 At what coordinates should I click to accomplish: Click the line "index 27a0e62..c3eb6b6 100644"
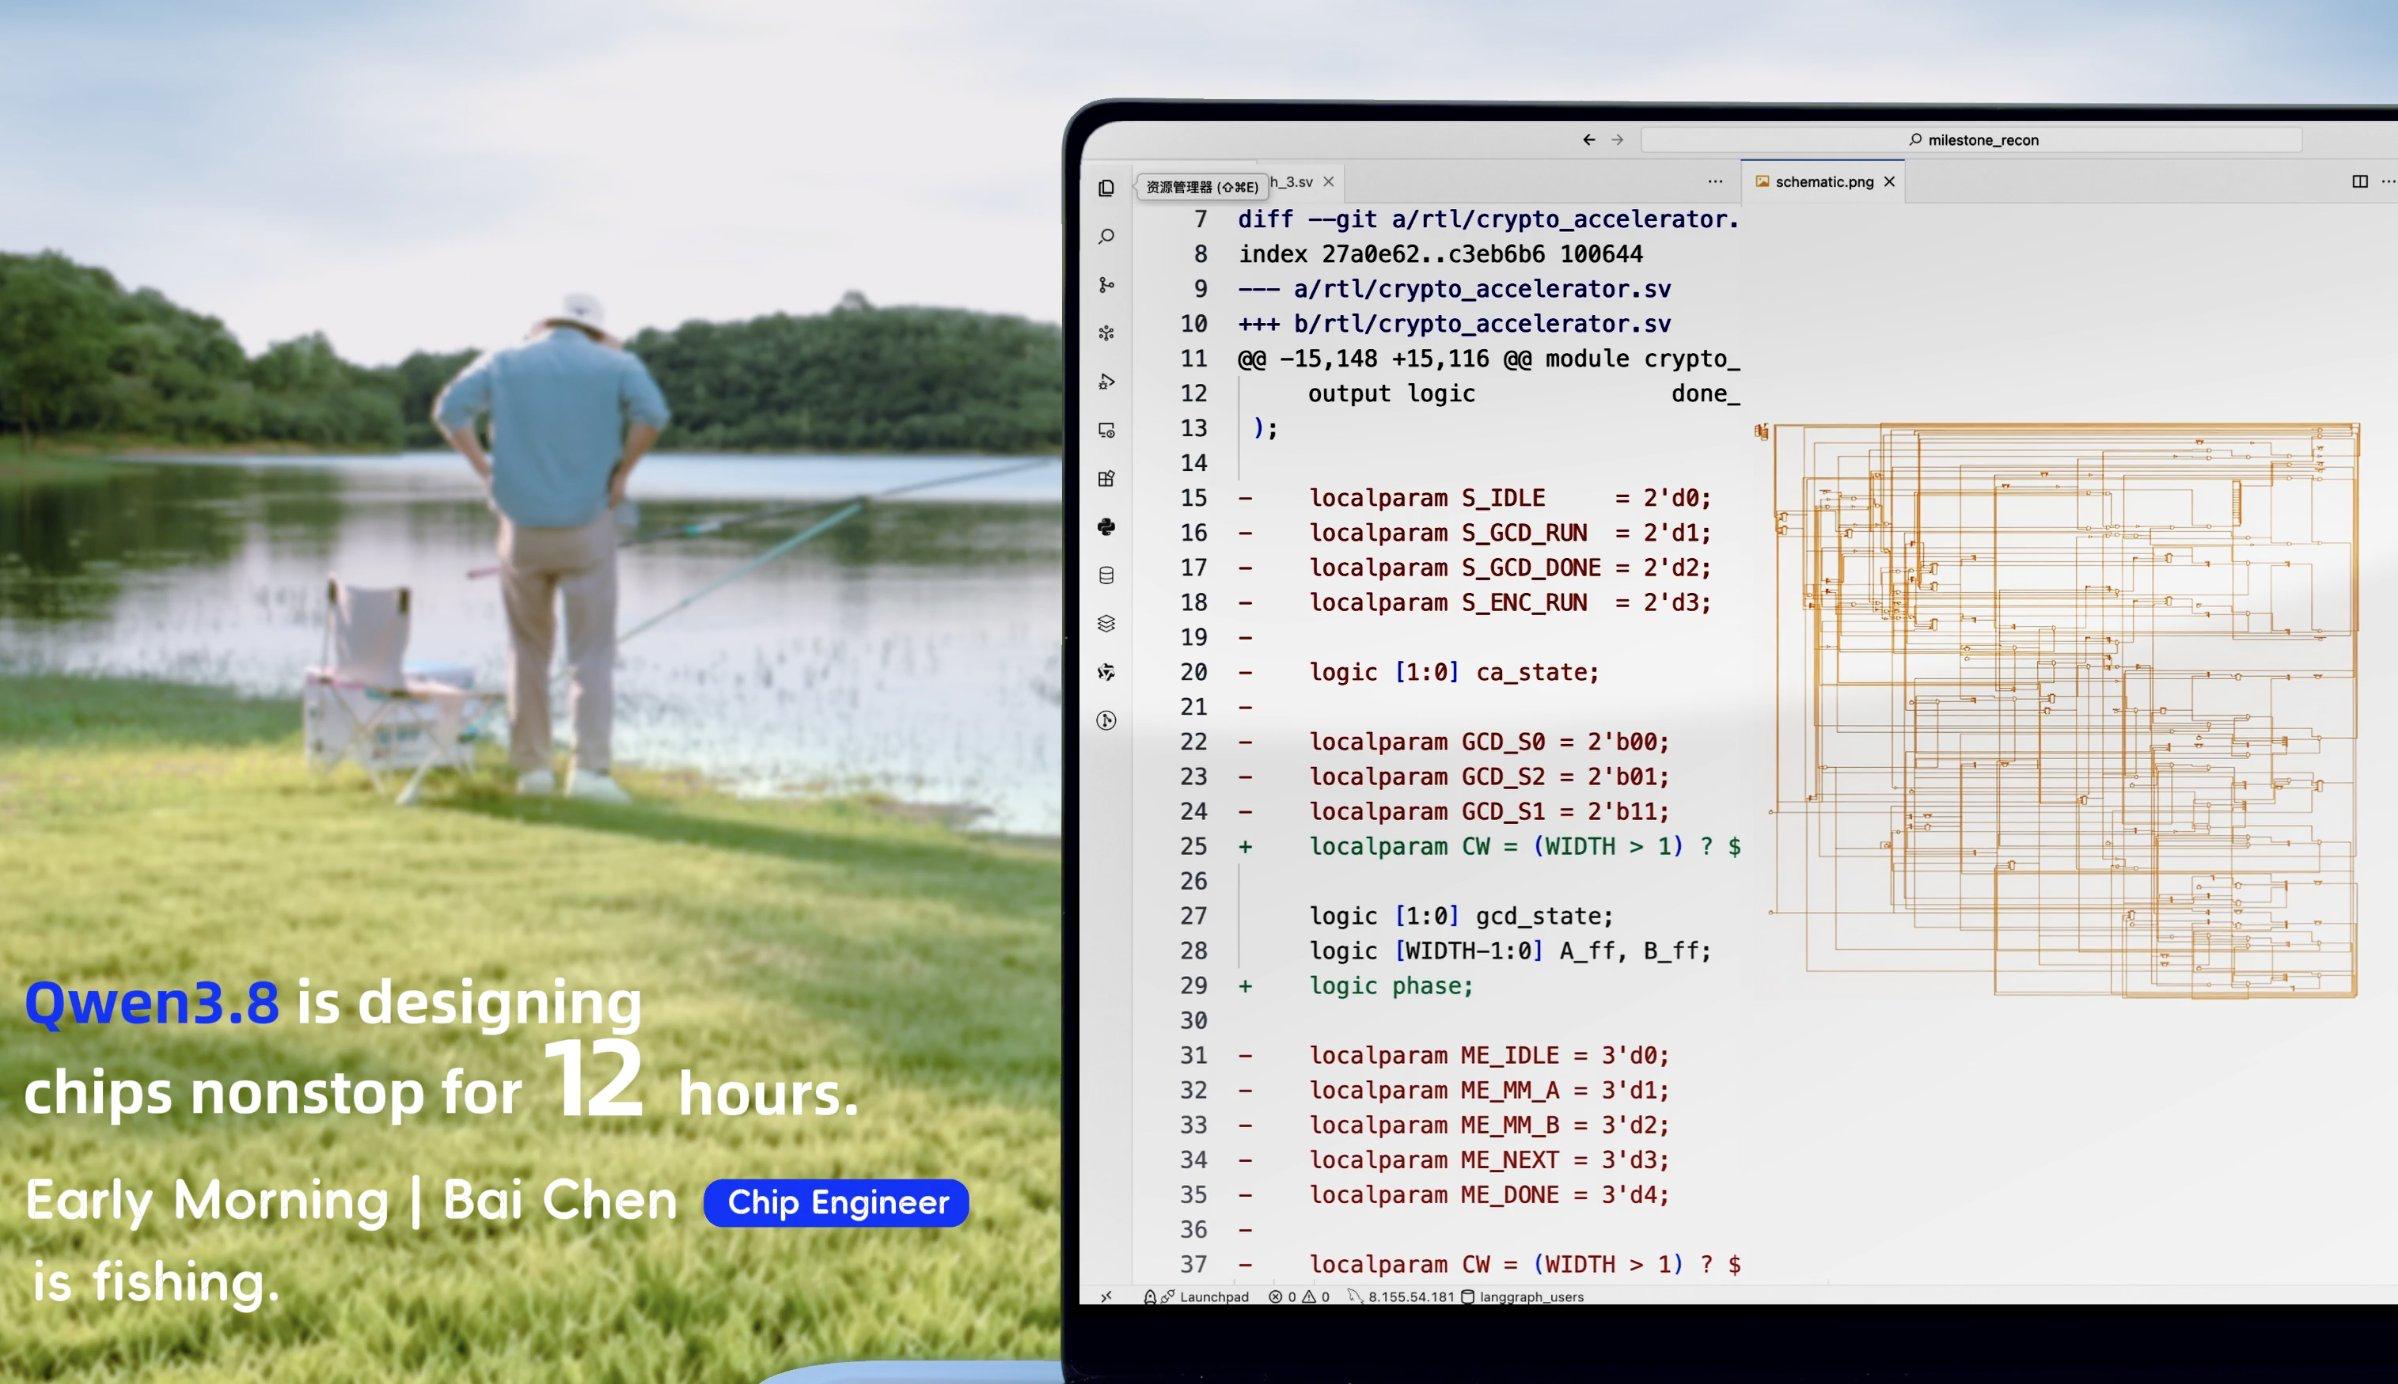point(1440,254)
